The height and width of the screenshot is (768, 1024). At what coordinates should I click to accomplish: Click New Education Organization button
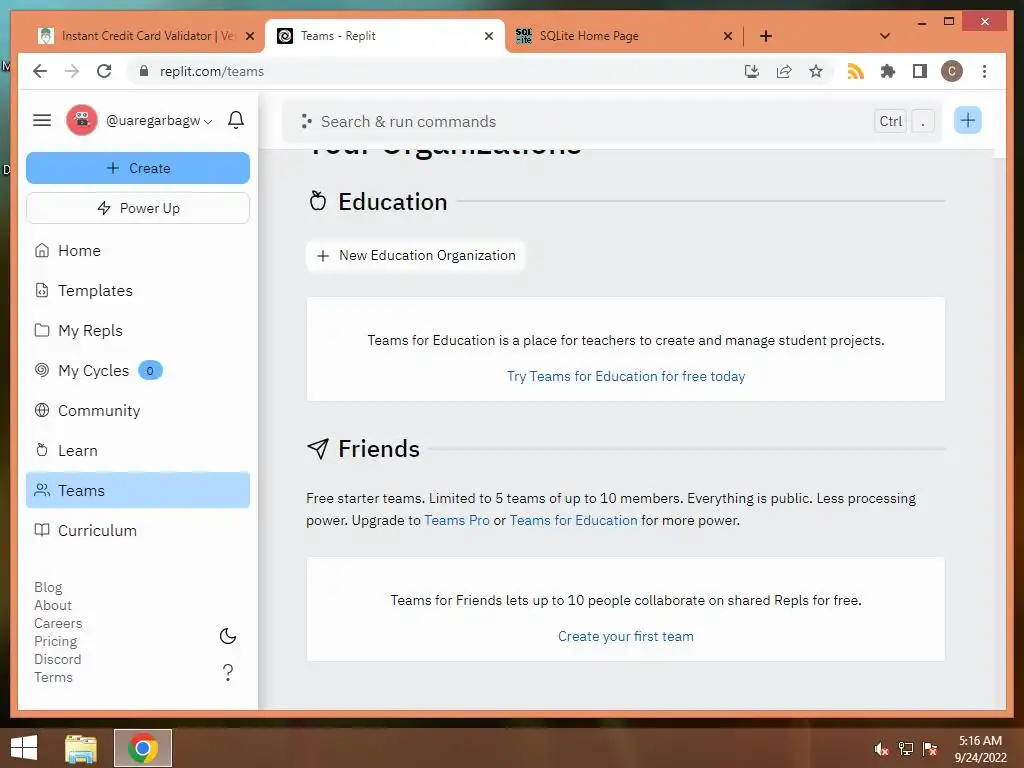(x=415, y=255)
